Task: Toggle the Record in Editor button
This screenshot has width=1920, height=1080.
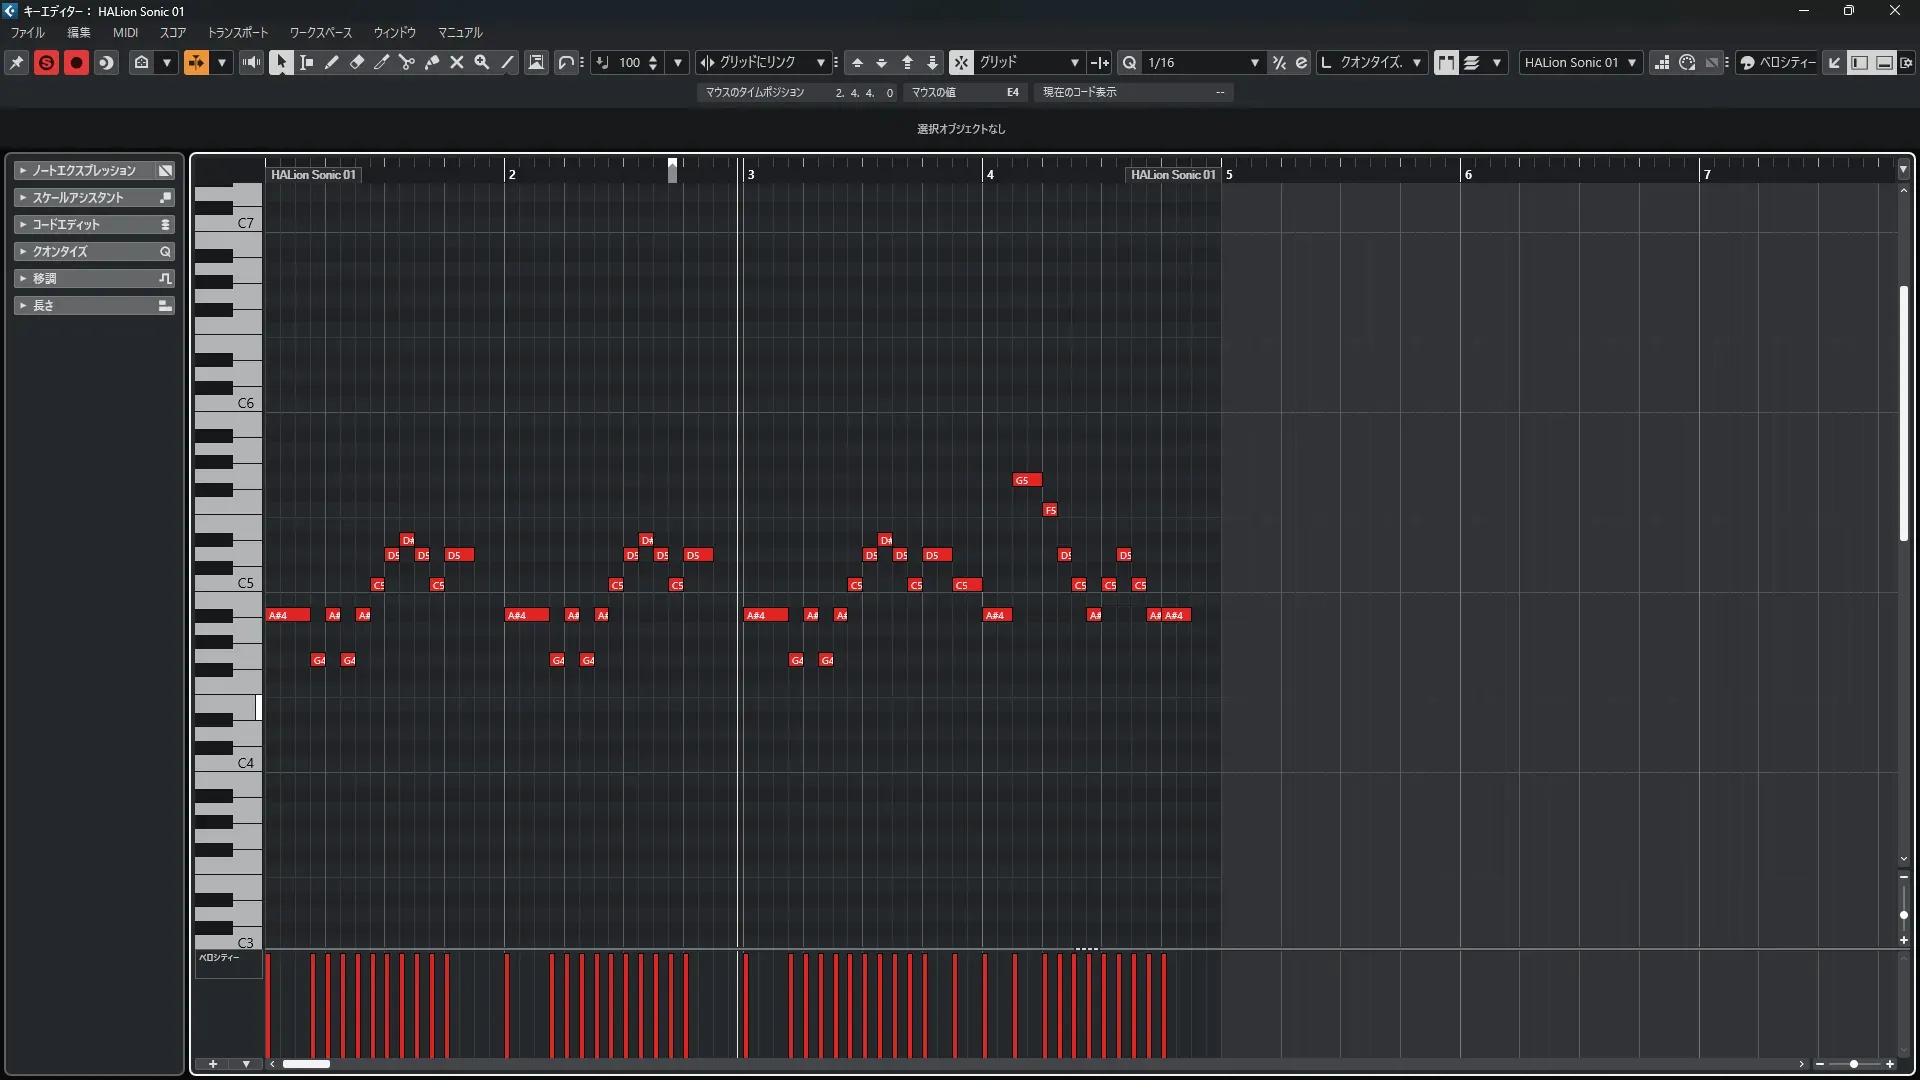Action: pos(76,62)
